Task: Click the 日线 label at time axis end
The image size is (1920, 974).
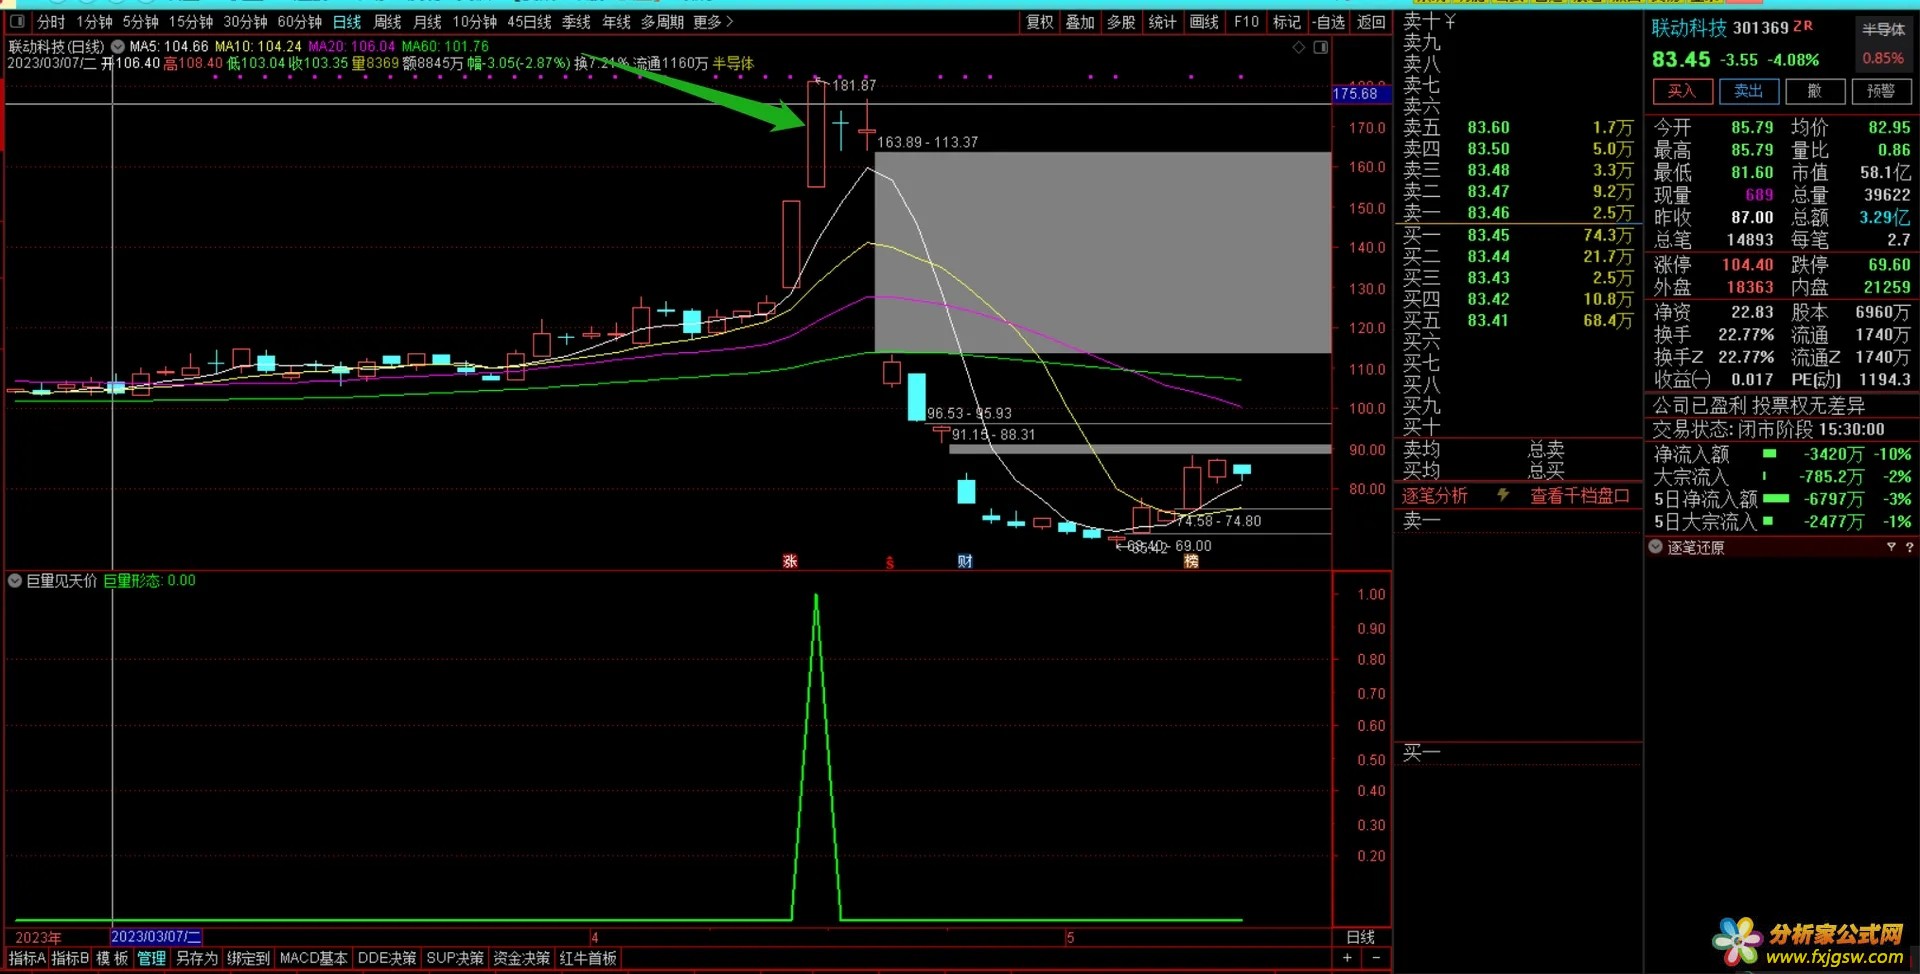Action: click(1360, 937)
